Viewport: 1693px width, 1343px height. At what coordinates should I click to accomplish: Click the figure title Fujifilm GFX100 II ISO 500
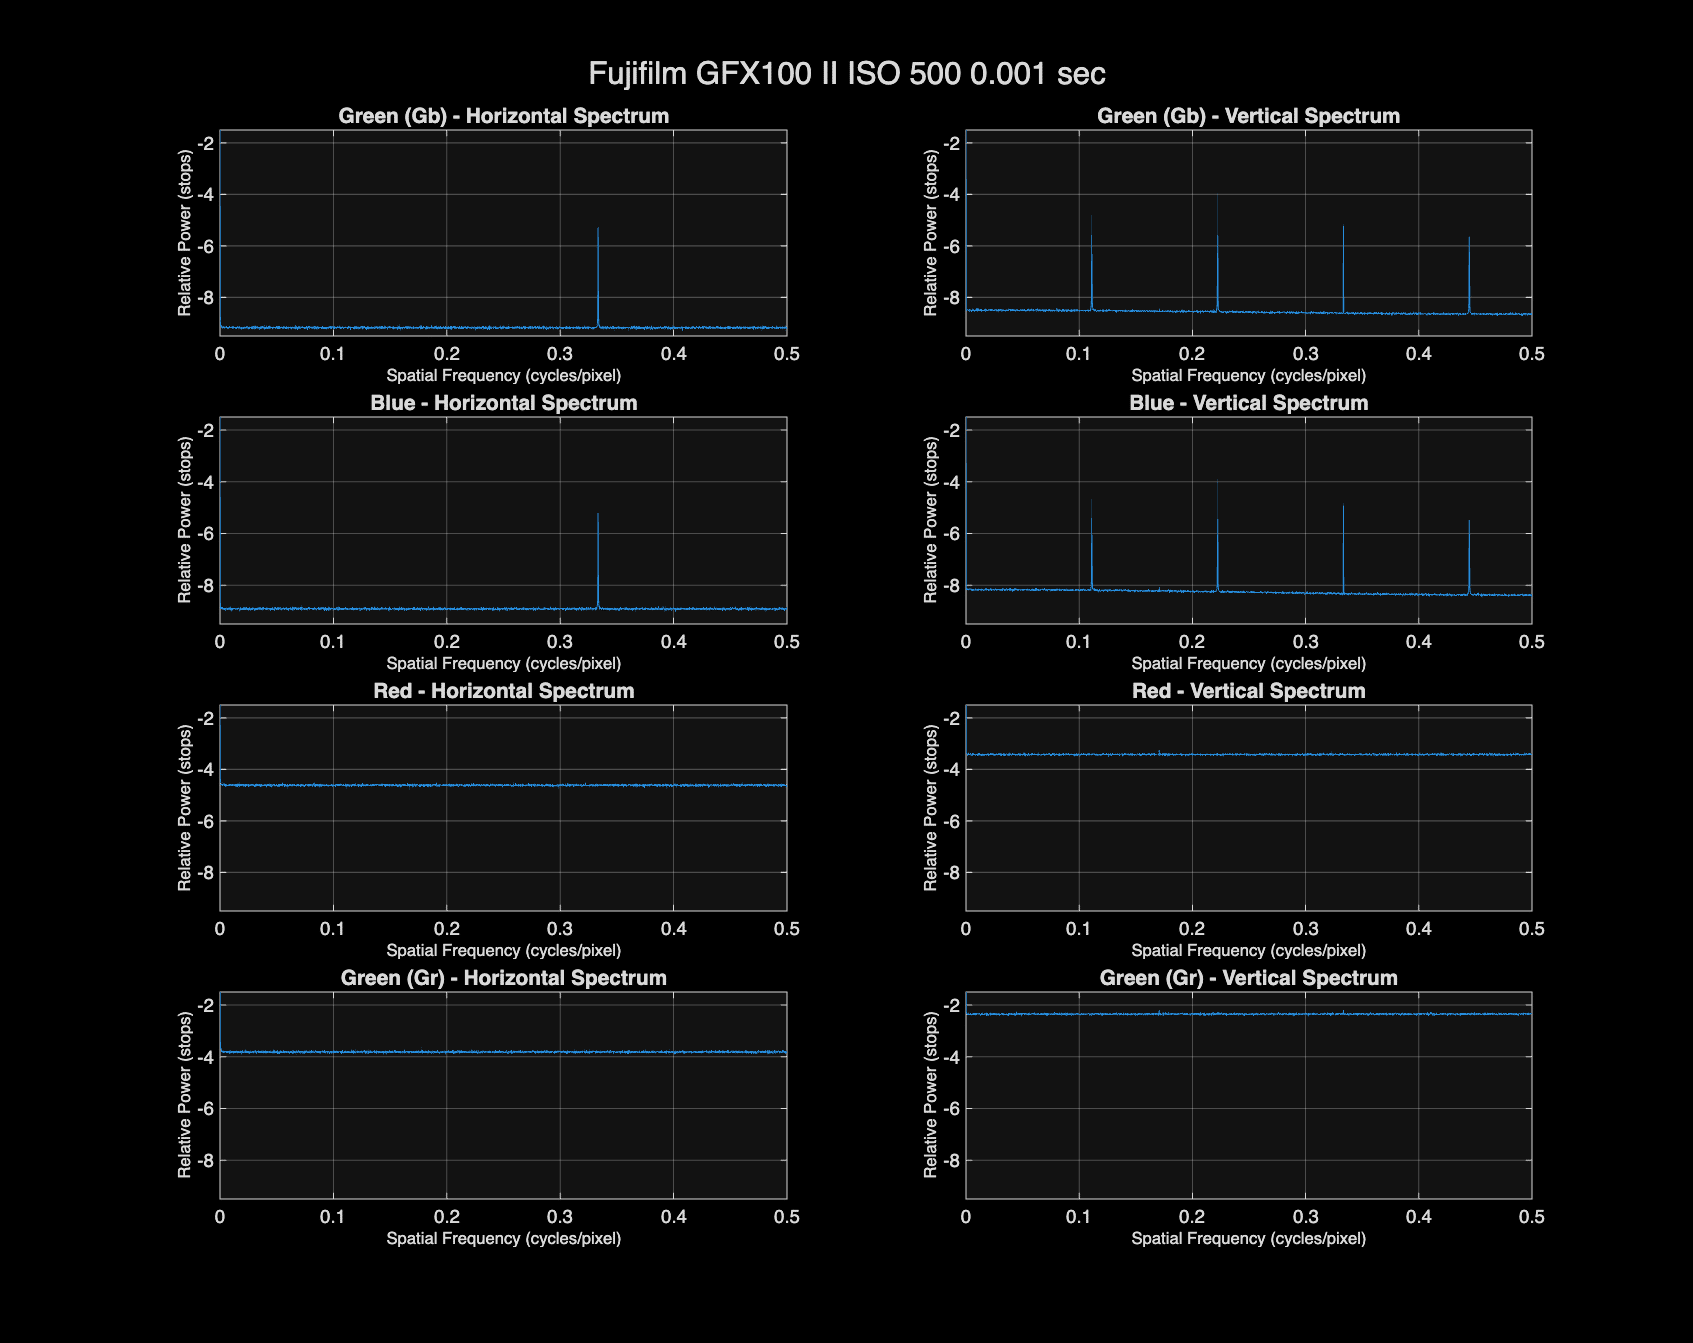[x=847, y=73]
